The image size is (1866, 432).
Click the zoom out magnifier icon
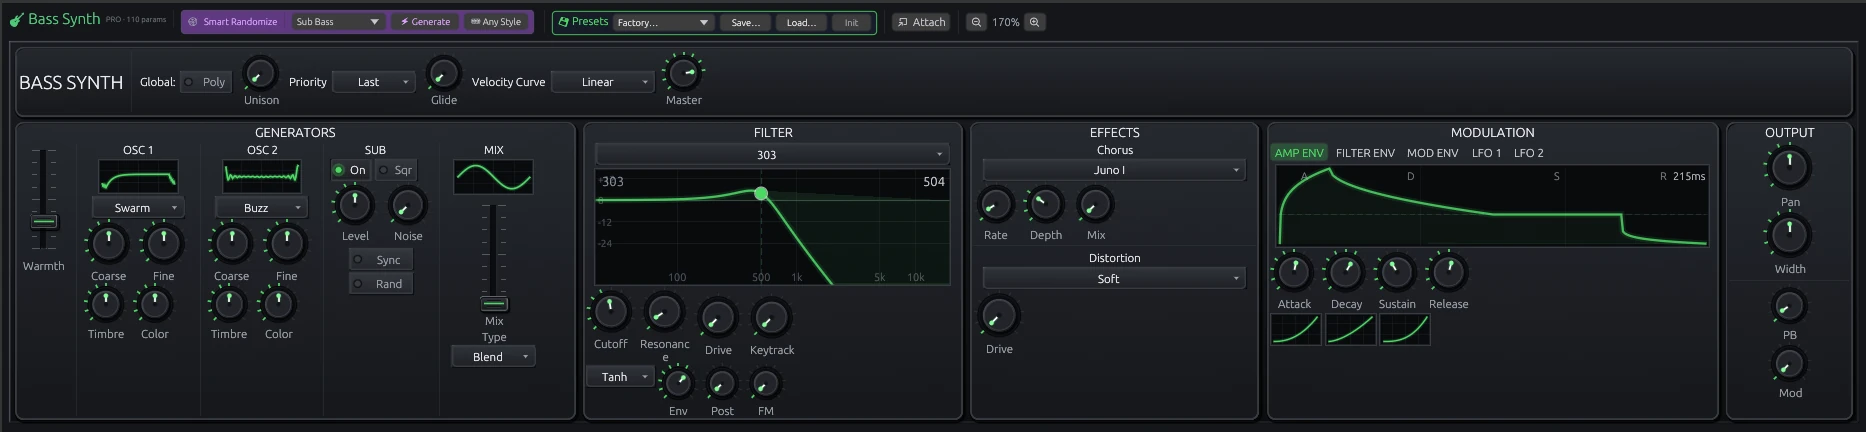[976, 22]
